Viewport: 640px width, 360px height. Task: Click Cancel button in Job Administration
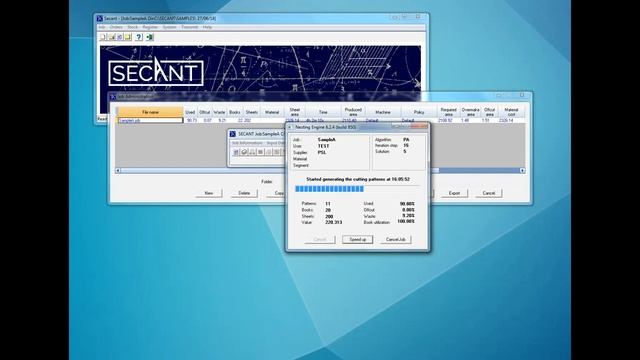[489, 193]
